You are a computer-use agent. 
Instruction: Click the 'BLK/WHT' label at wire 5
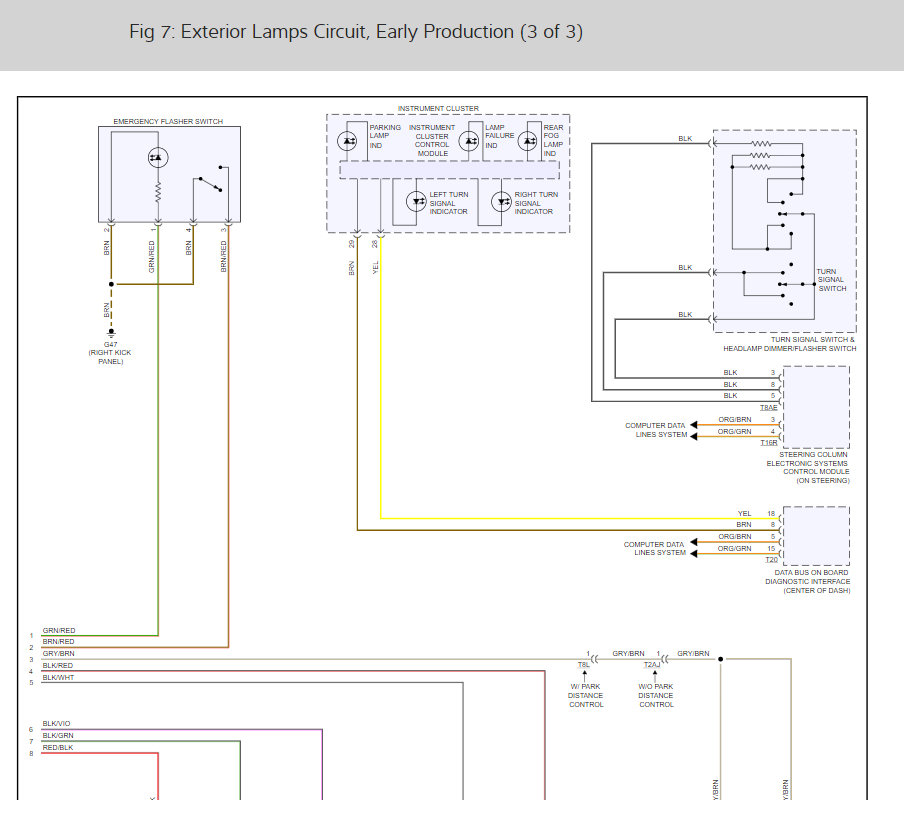(x=58, y=678)
